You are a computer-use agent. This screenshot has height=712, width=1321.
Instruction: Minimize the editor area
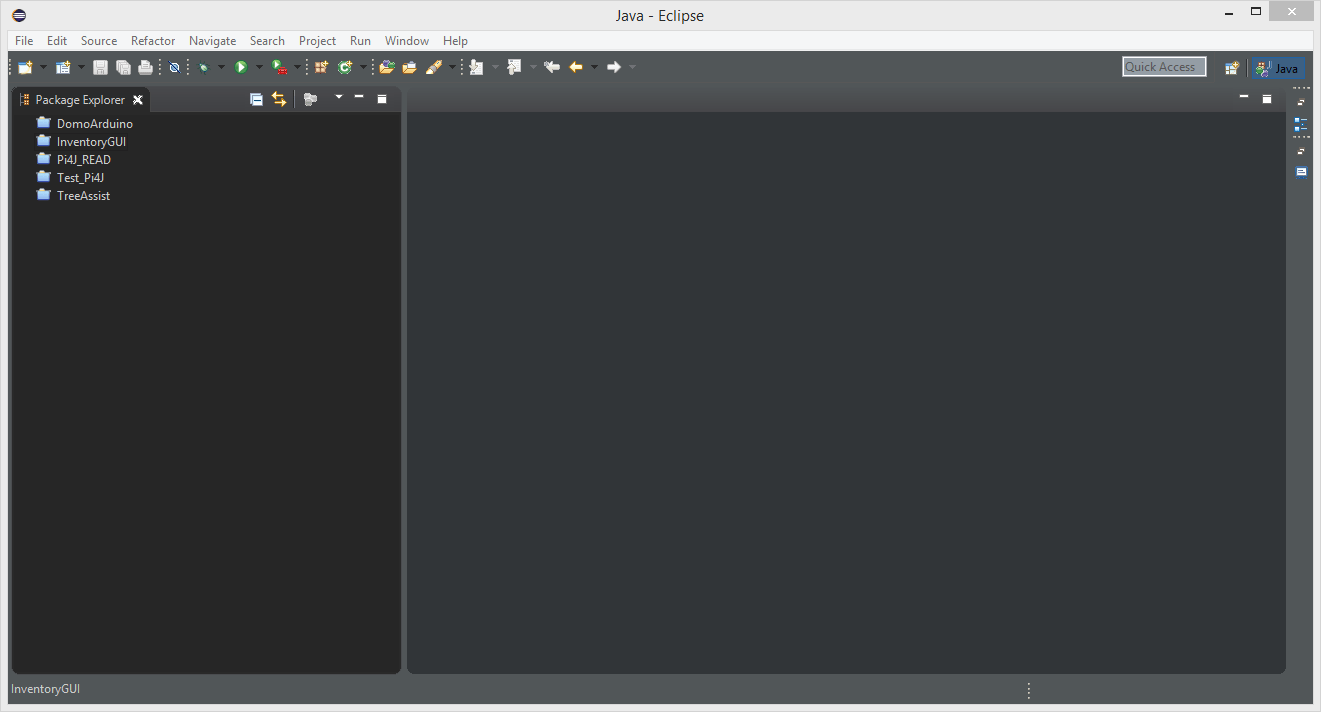tap(1243, 98)
